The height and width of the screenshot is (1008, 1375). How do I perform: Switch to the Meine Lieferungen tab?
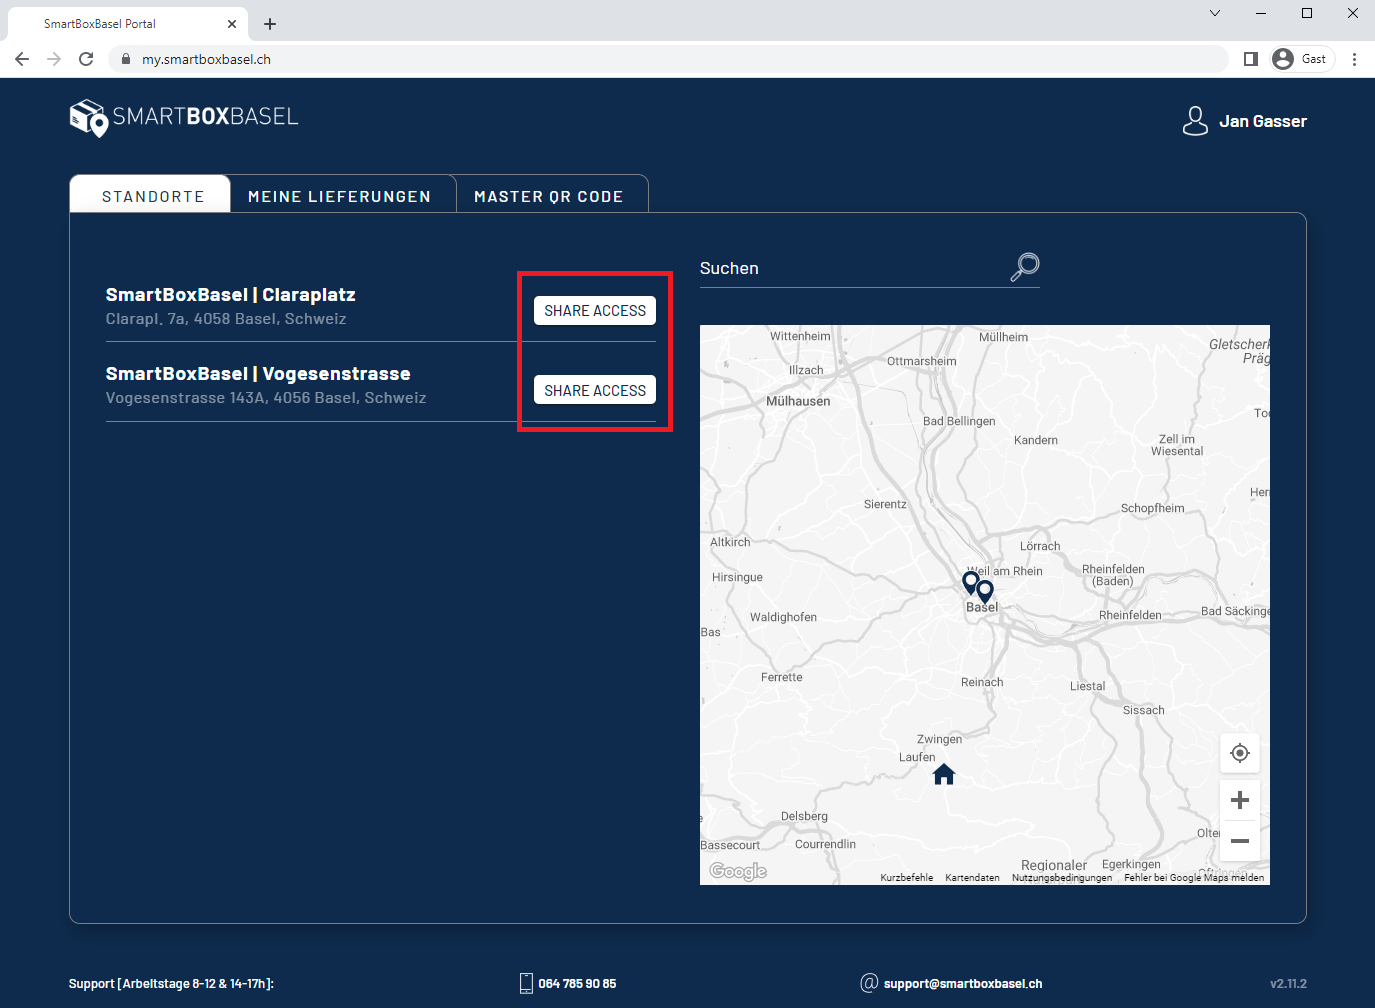[x=341, y=196]
